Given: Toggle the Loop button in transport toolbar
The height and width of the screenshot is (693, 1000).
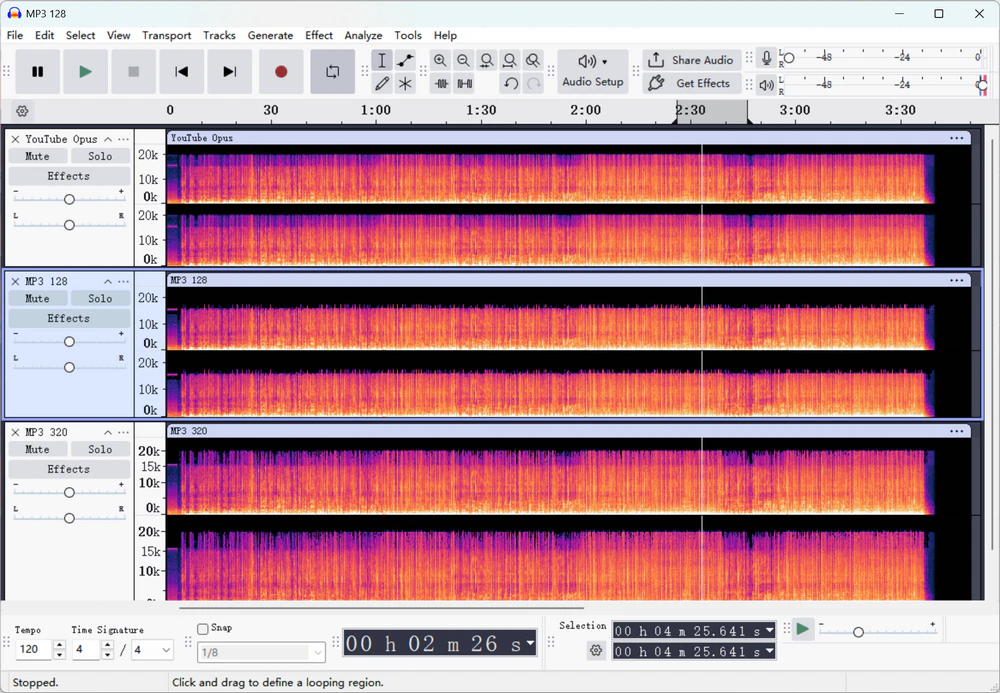Looking at the screenshot, I should (x=332, y=71).
